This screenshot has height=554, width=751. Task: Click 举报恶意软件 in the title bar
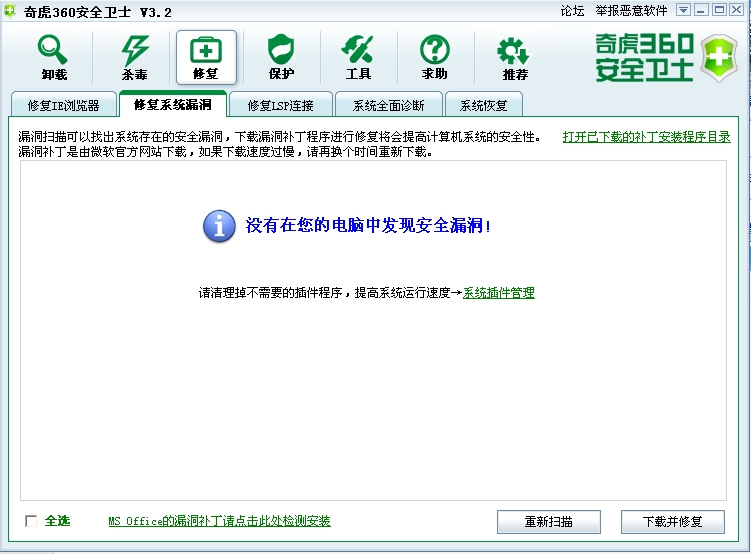tap(631, 11)
